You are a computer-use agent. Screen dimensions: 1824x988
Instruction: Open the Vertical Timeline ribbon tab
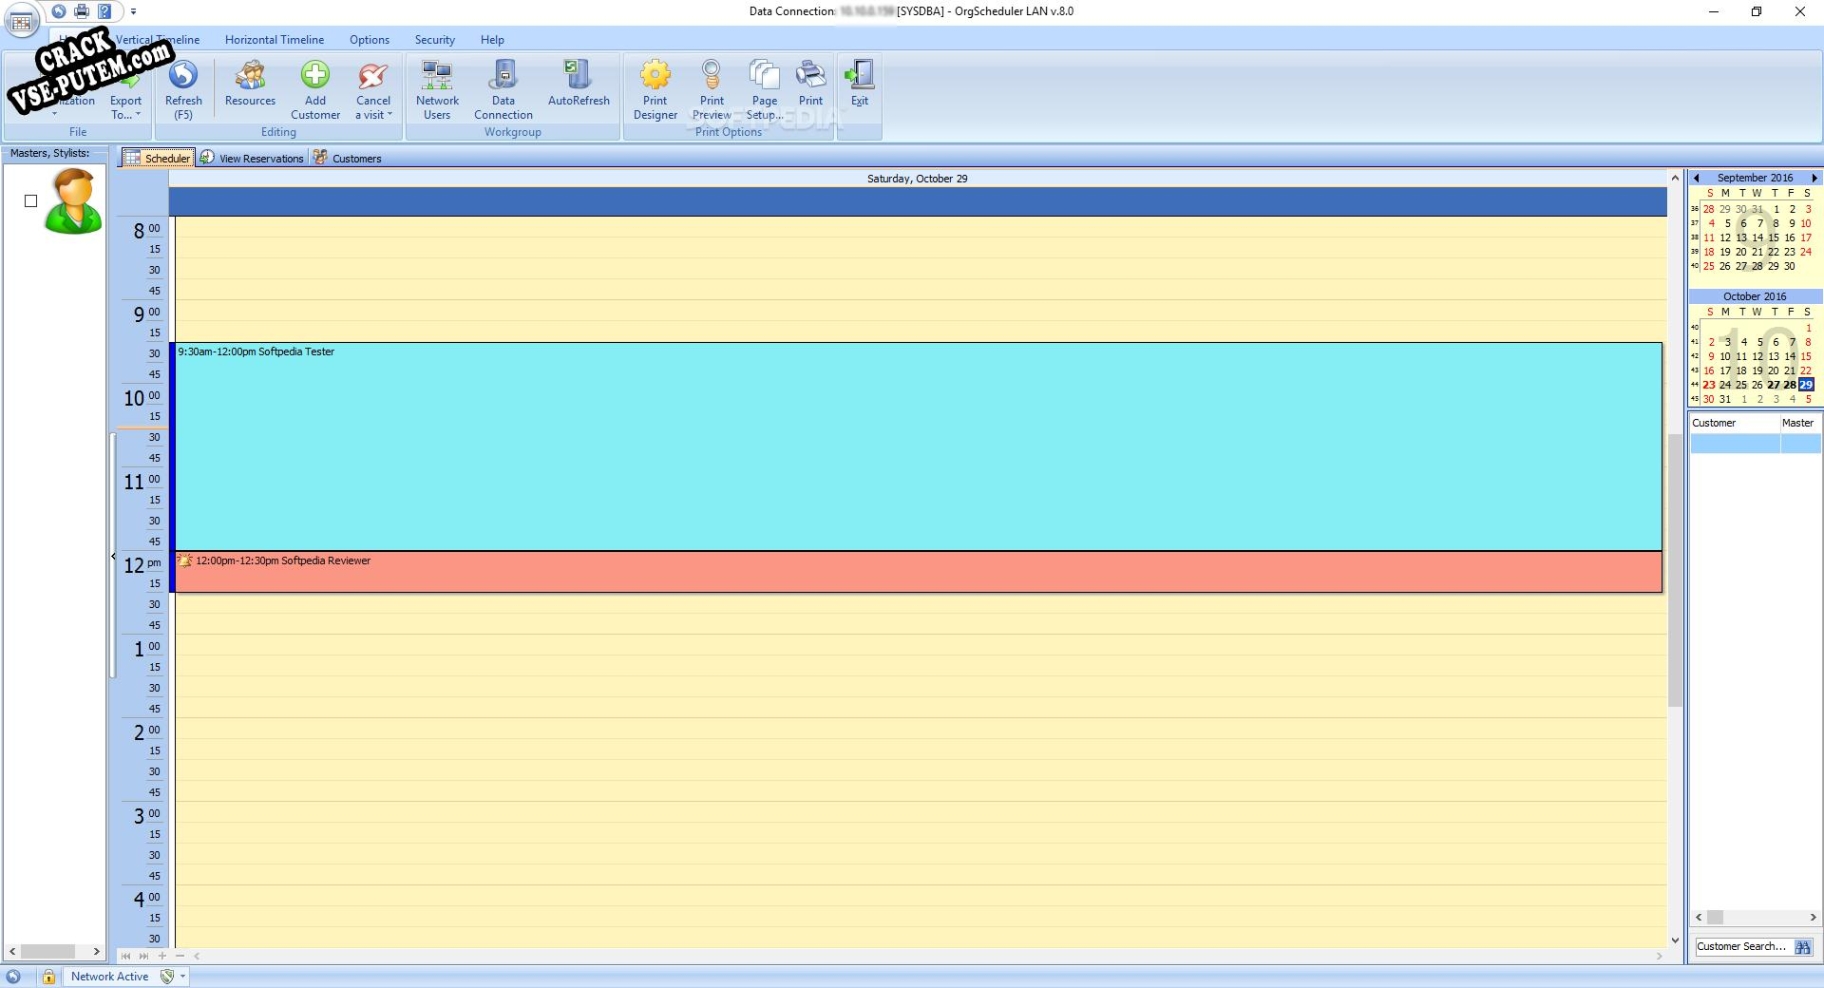tap(157, 40)
